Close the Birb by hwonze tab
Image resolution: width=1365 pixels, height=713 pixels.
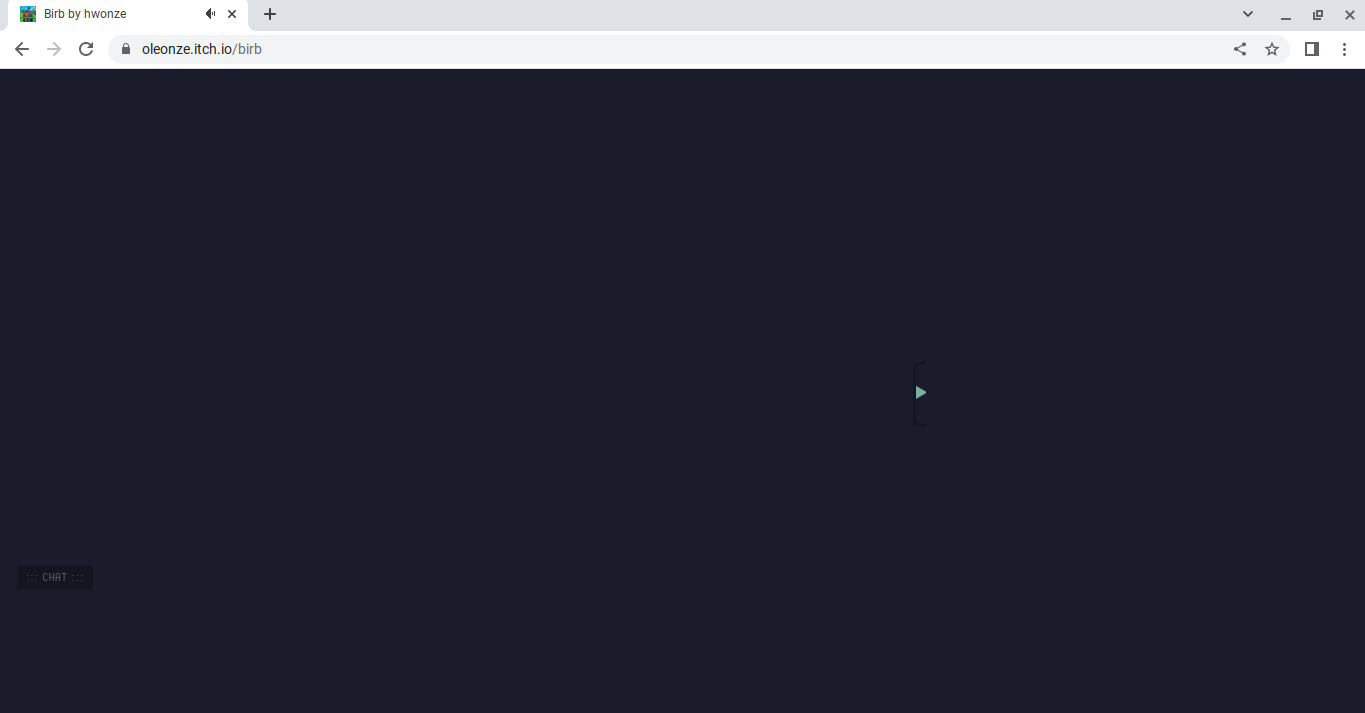click(232, 14)
